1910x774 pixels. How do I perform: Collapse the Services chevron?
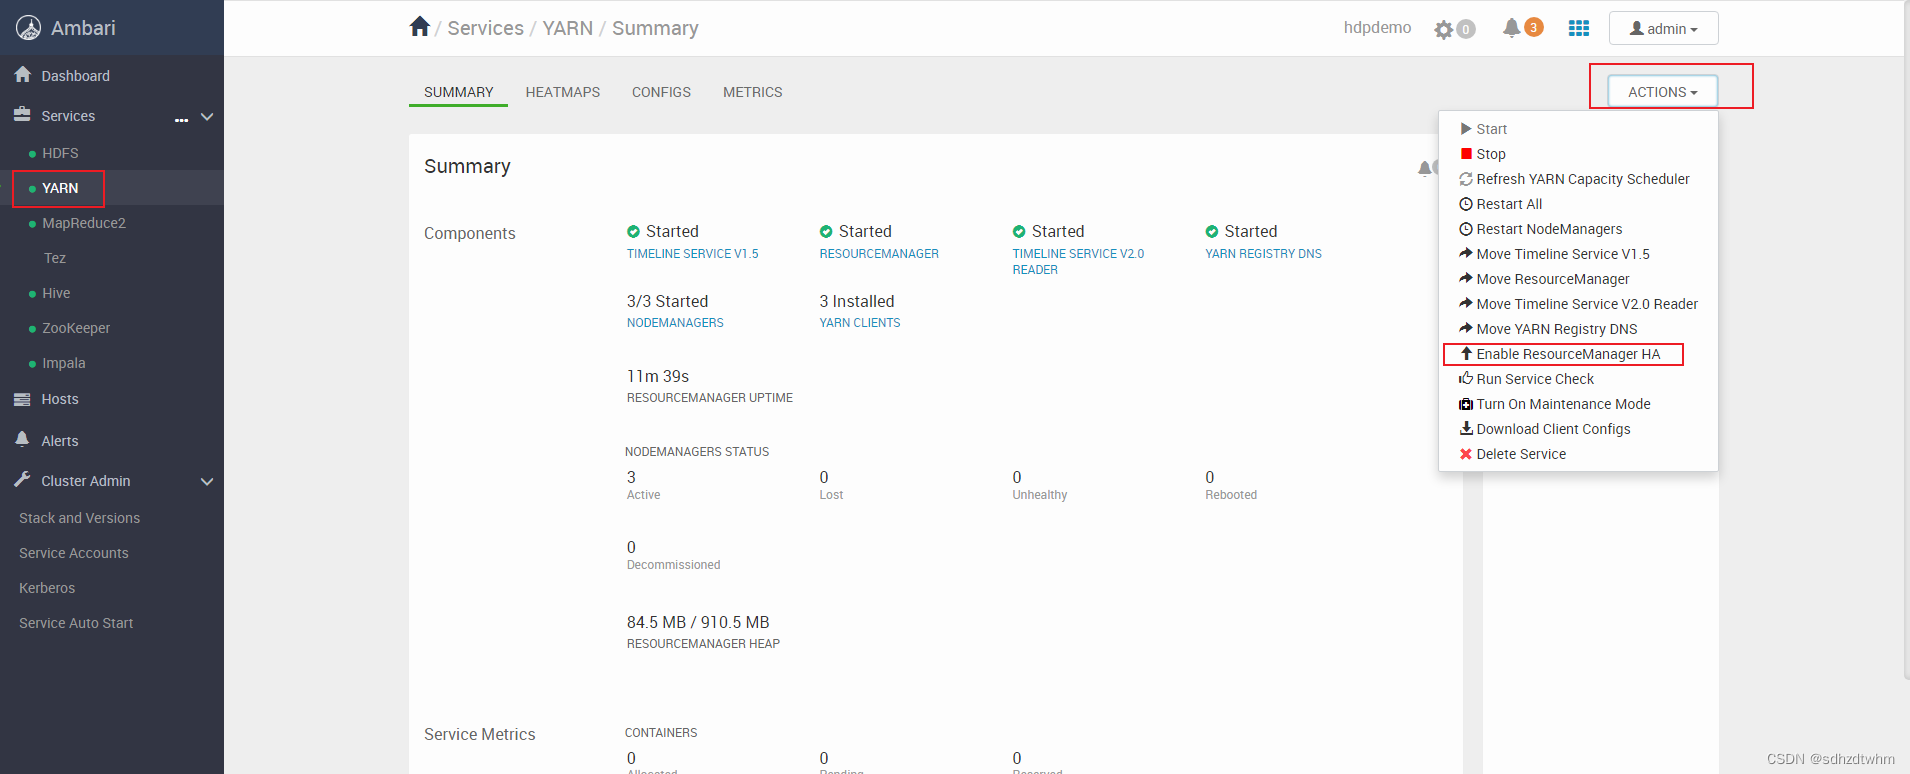coord(207,117)
